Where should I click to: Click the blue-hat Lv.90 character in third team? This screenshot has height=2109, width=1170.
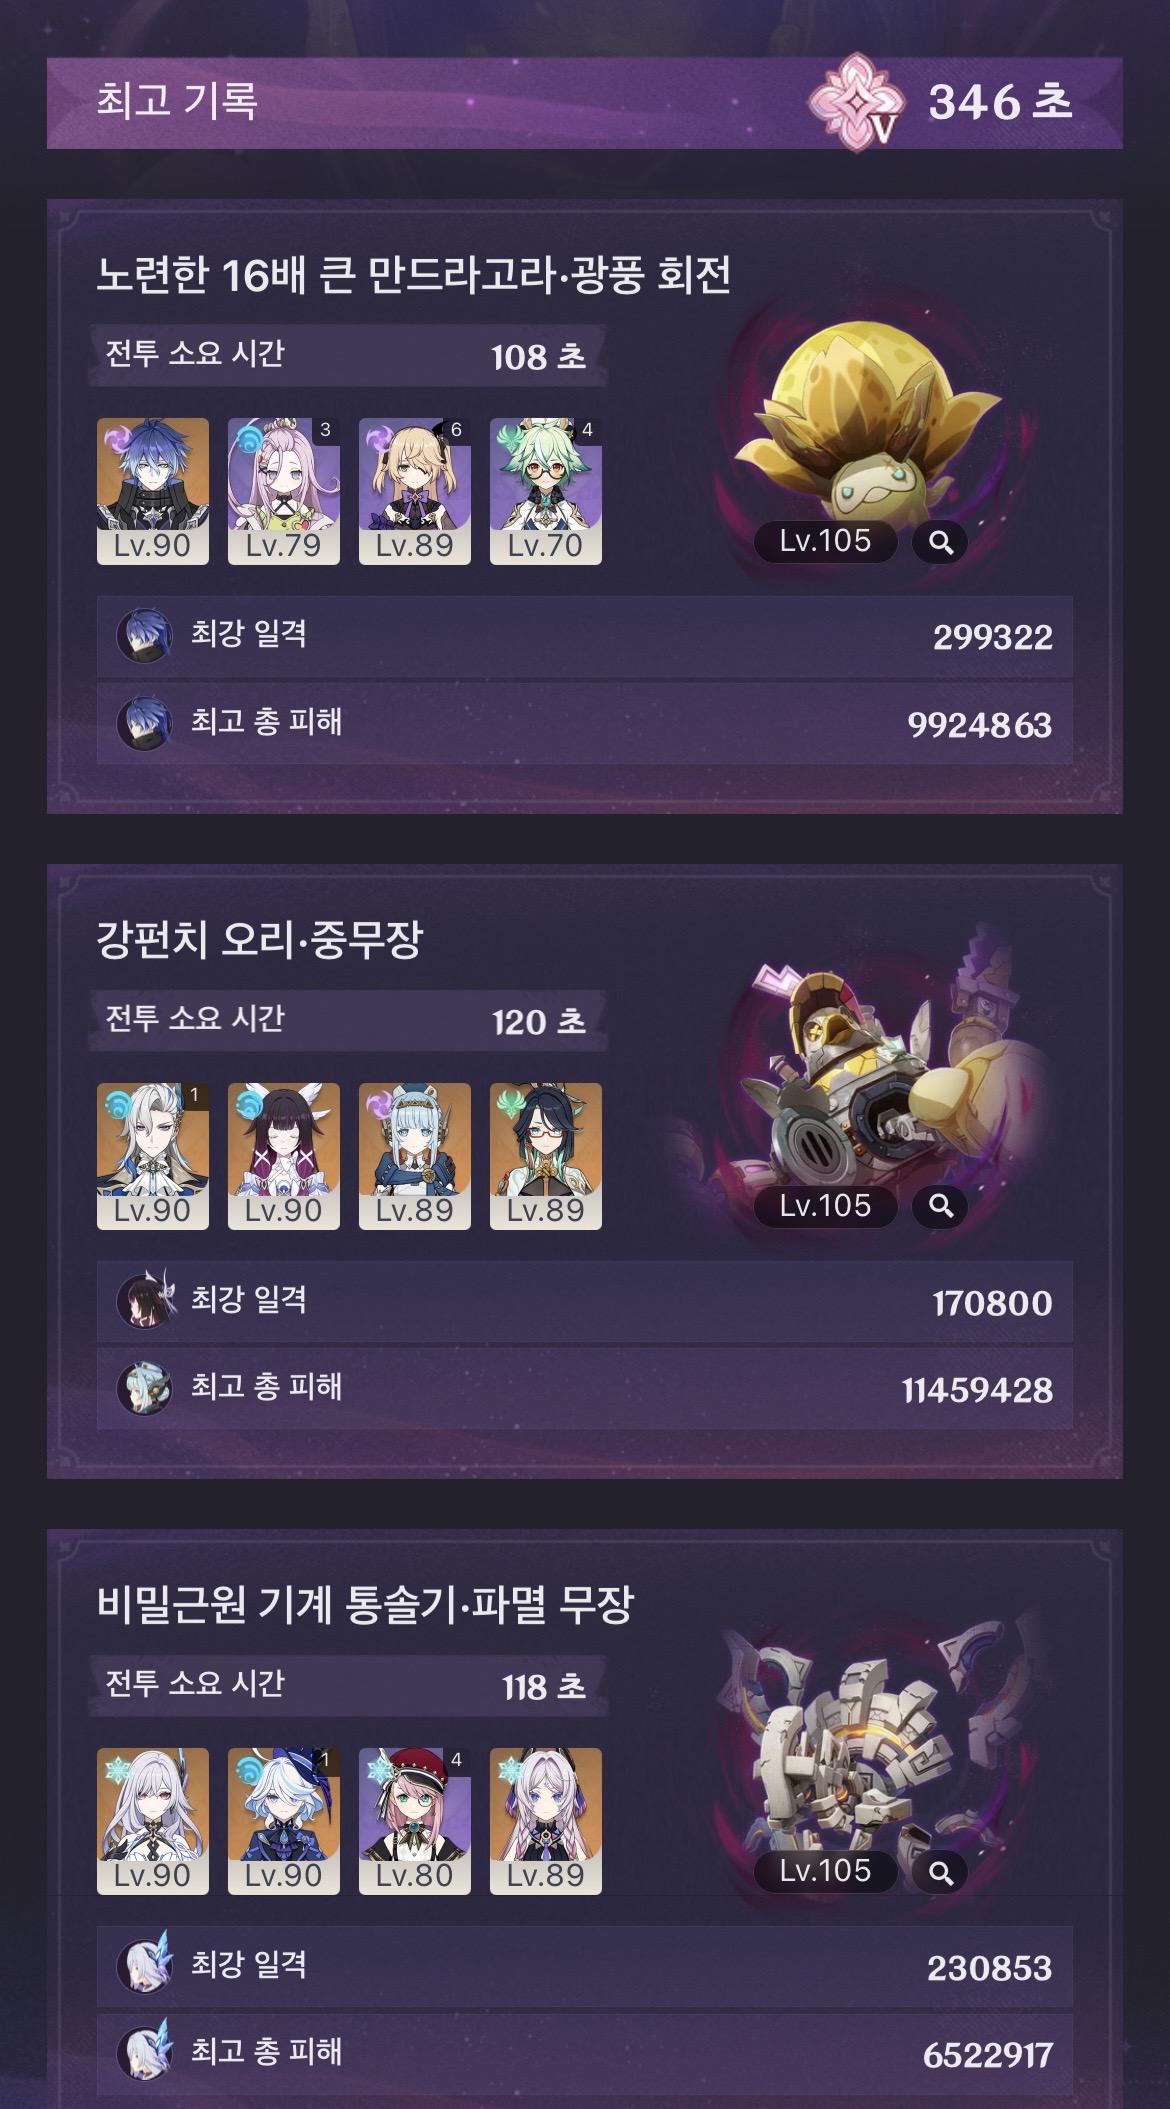[x=284, y=1821]
